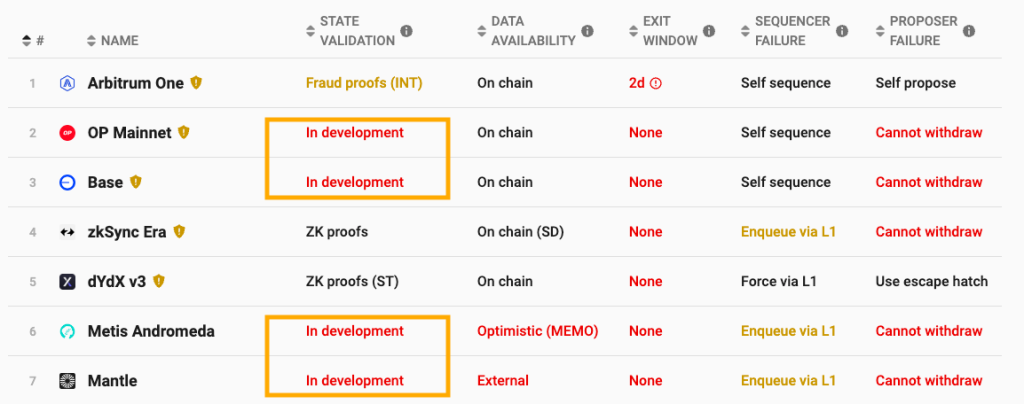Click the dYdX v3 logo icon

pyautogui.click(x=67, y=282)
